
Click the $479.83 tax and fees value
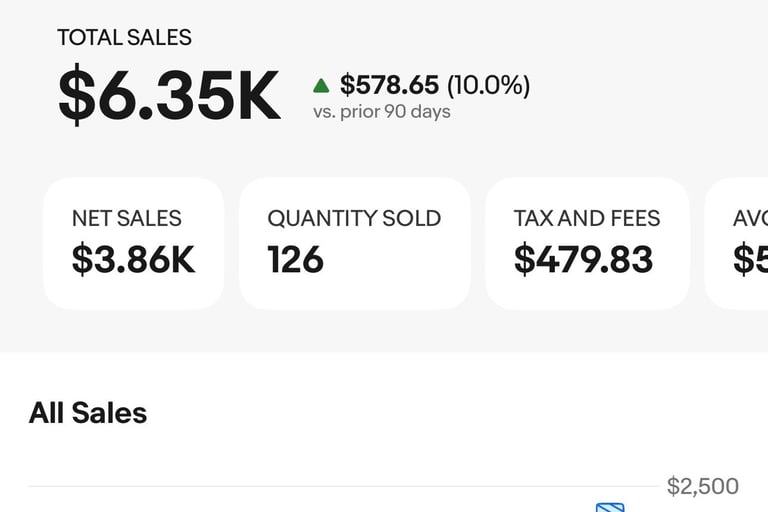coord(583,260)
